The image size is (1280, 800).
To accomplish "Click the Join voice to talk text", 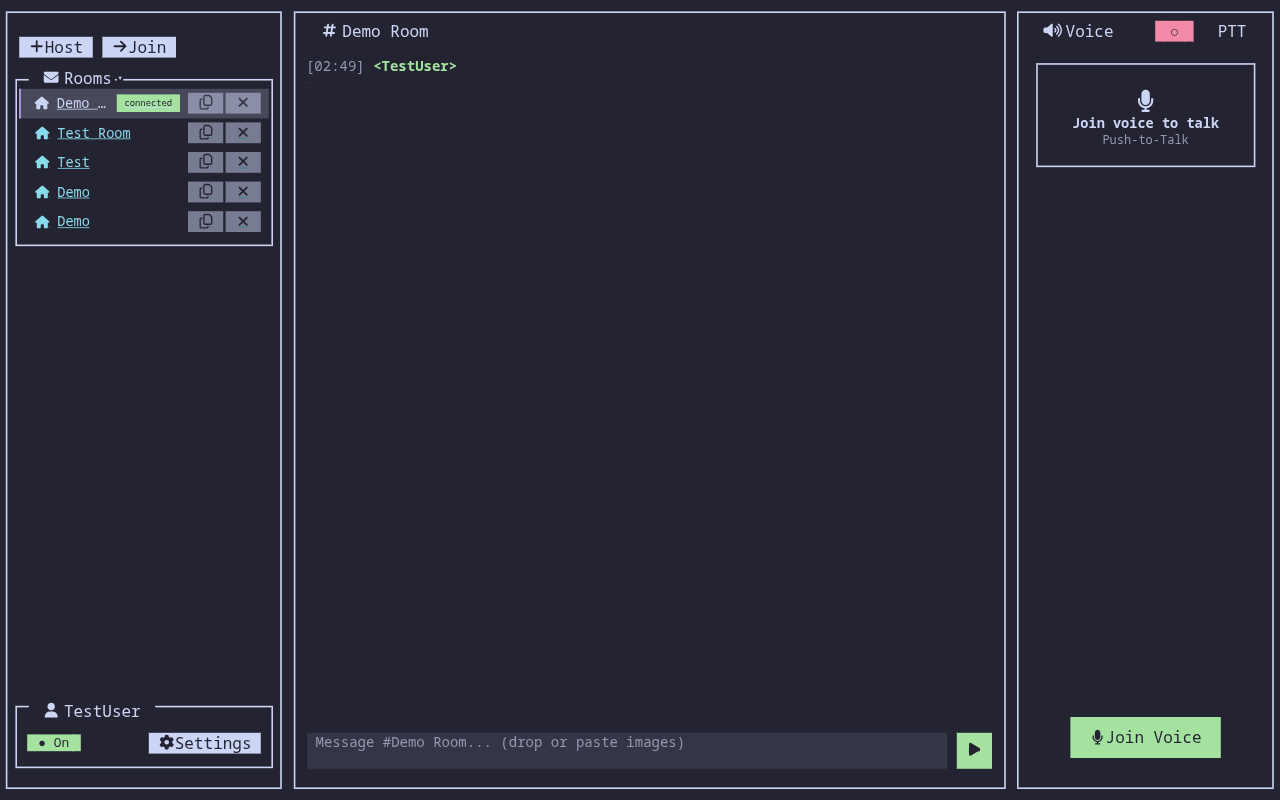I will [x=1146, y=123].
